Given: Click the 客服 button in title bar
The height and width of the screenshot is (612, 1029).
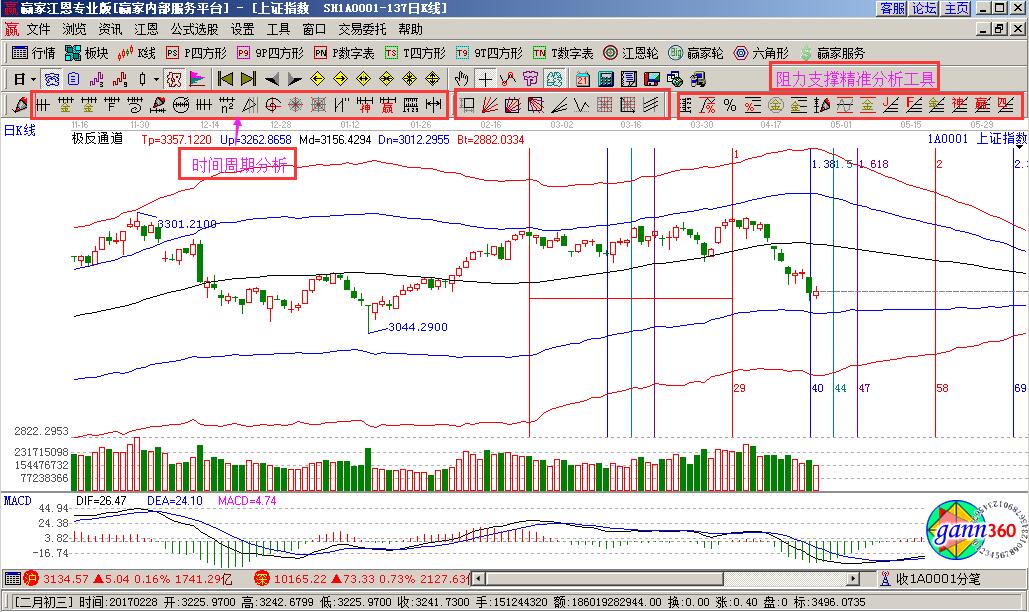Looking at the screenshot, I should pos(891,8).
